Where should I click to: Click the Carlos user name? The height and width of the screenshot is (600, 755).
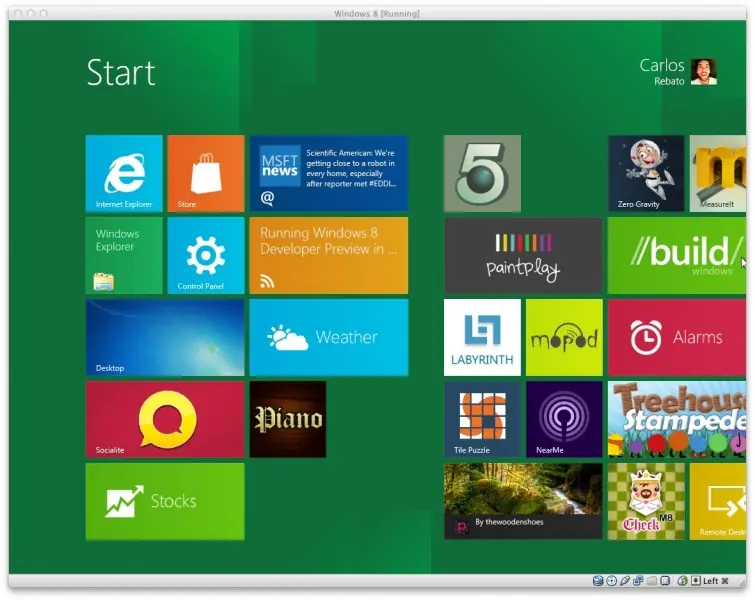pyautogui.click(x=662, y=65)
